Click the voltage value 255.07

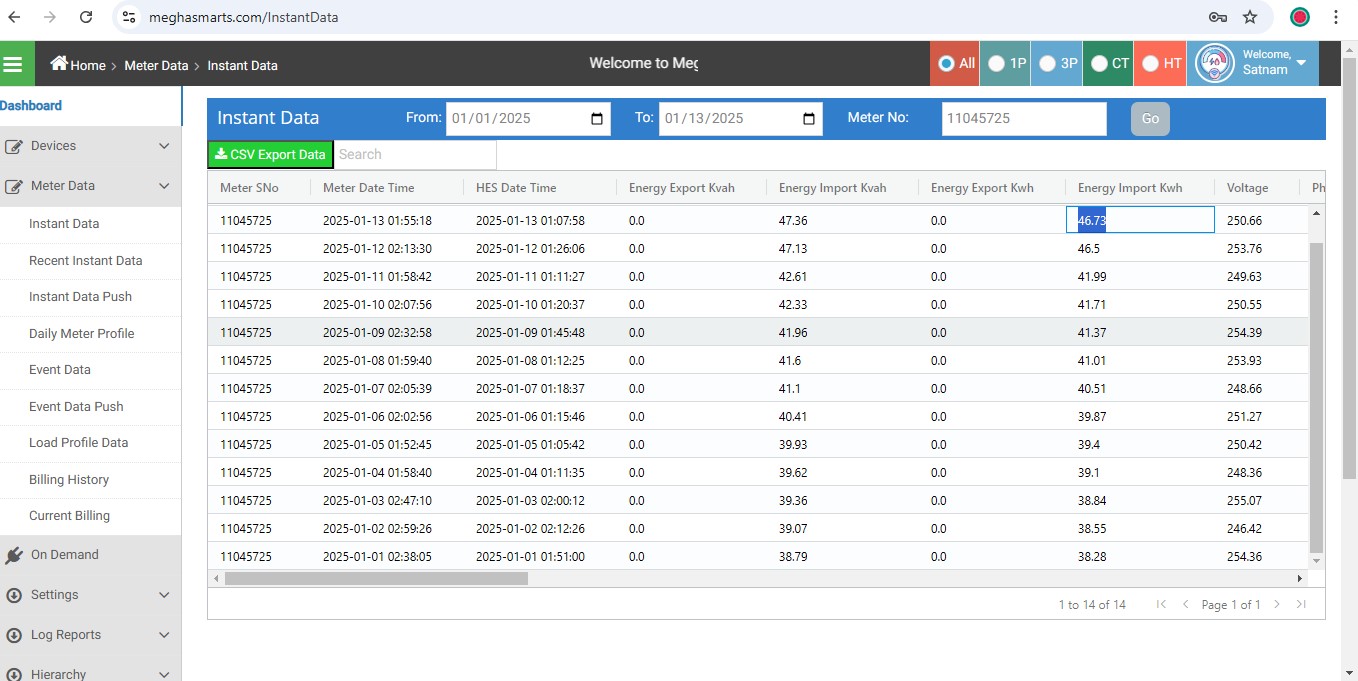[x=1244, y=500]
